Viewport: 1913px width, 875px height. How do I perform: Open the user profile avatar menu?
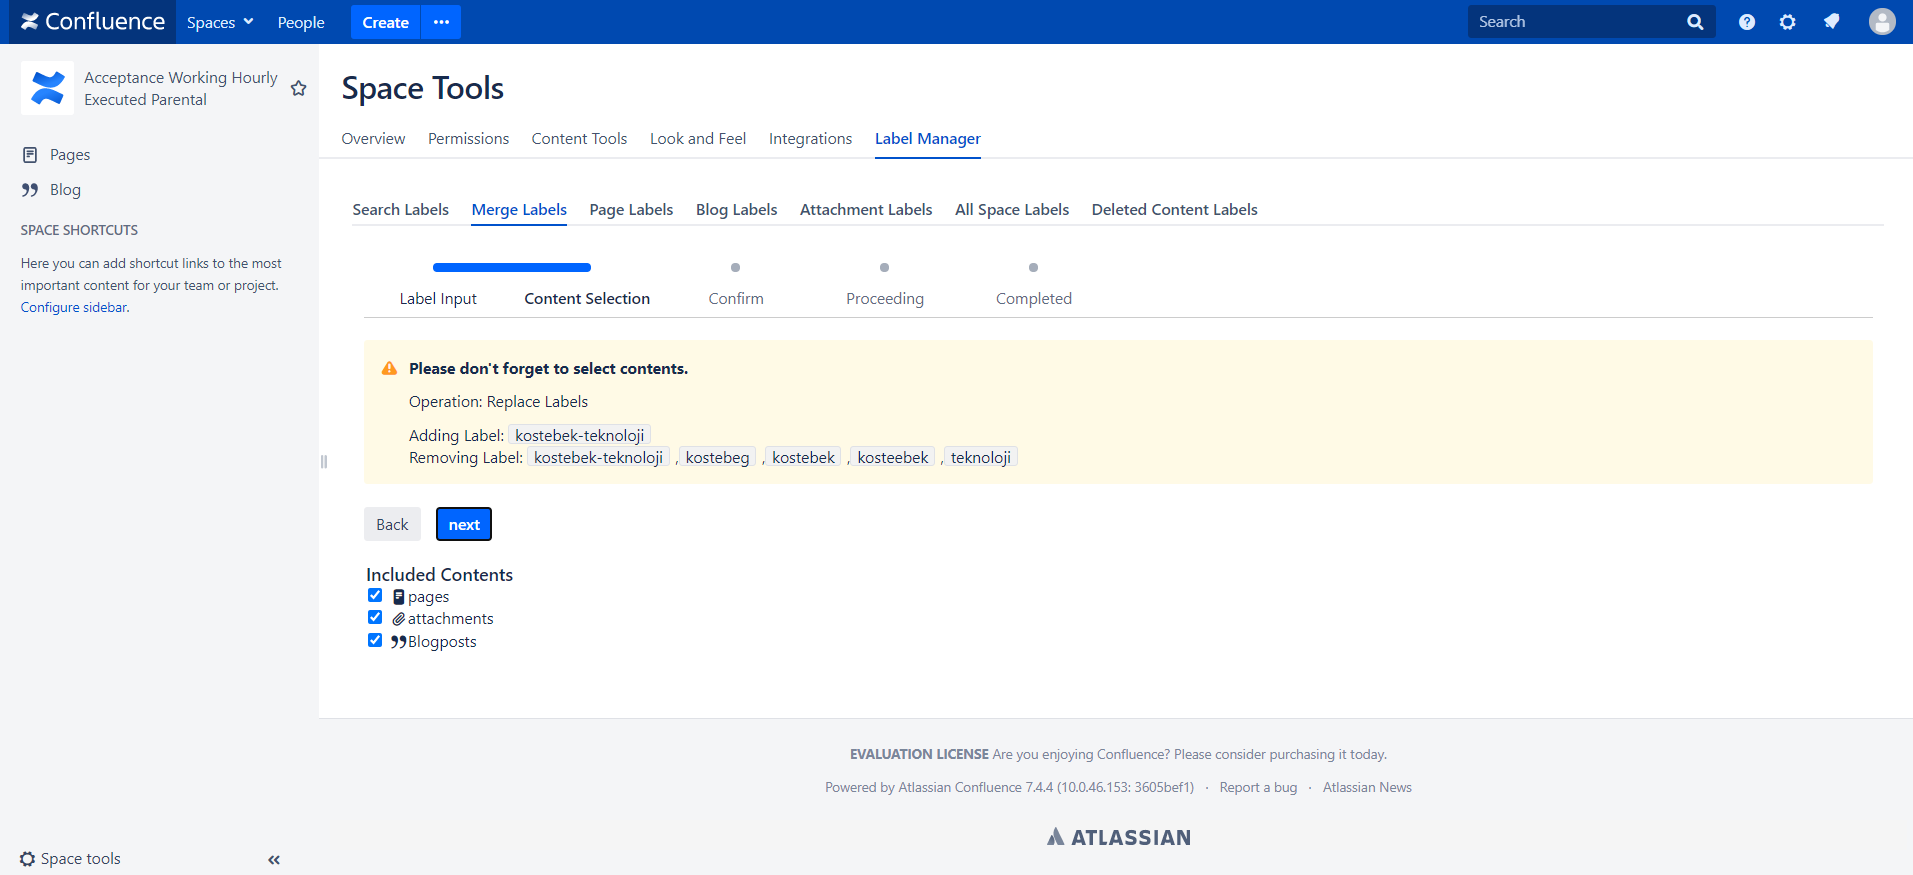[1882, 22]
